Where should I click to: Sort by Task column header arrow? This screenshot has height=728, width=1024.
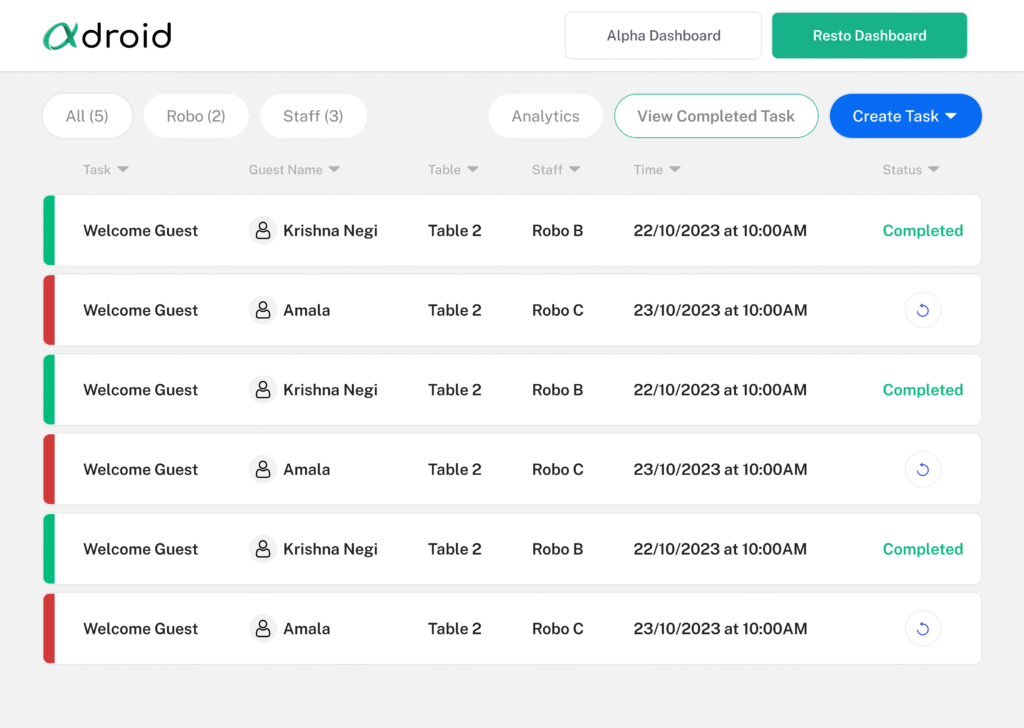tap(123, 170)
